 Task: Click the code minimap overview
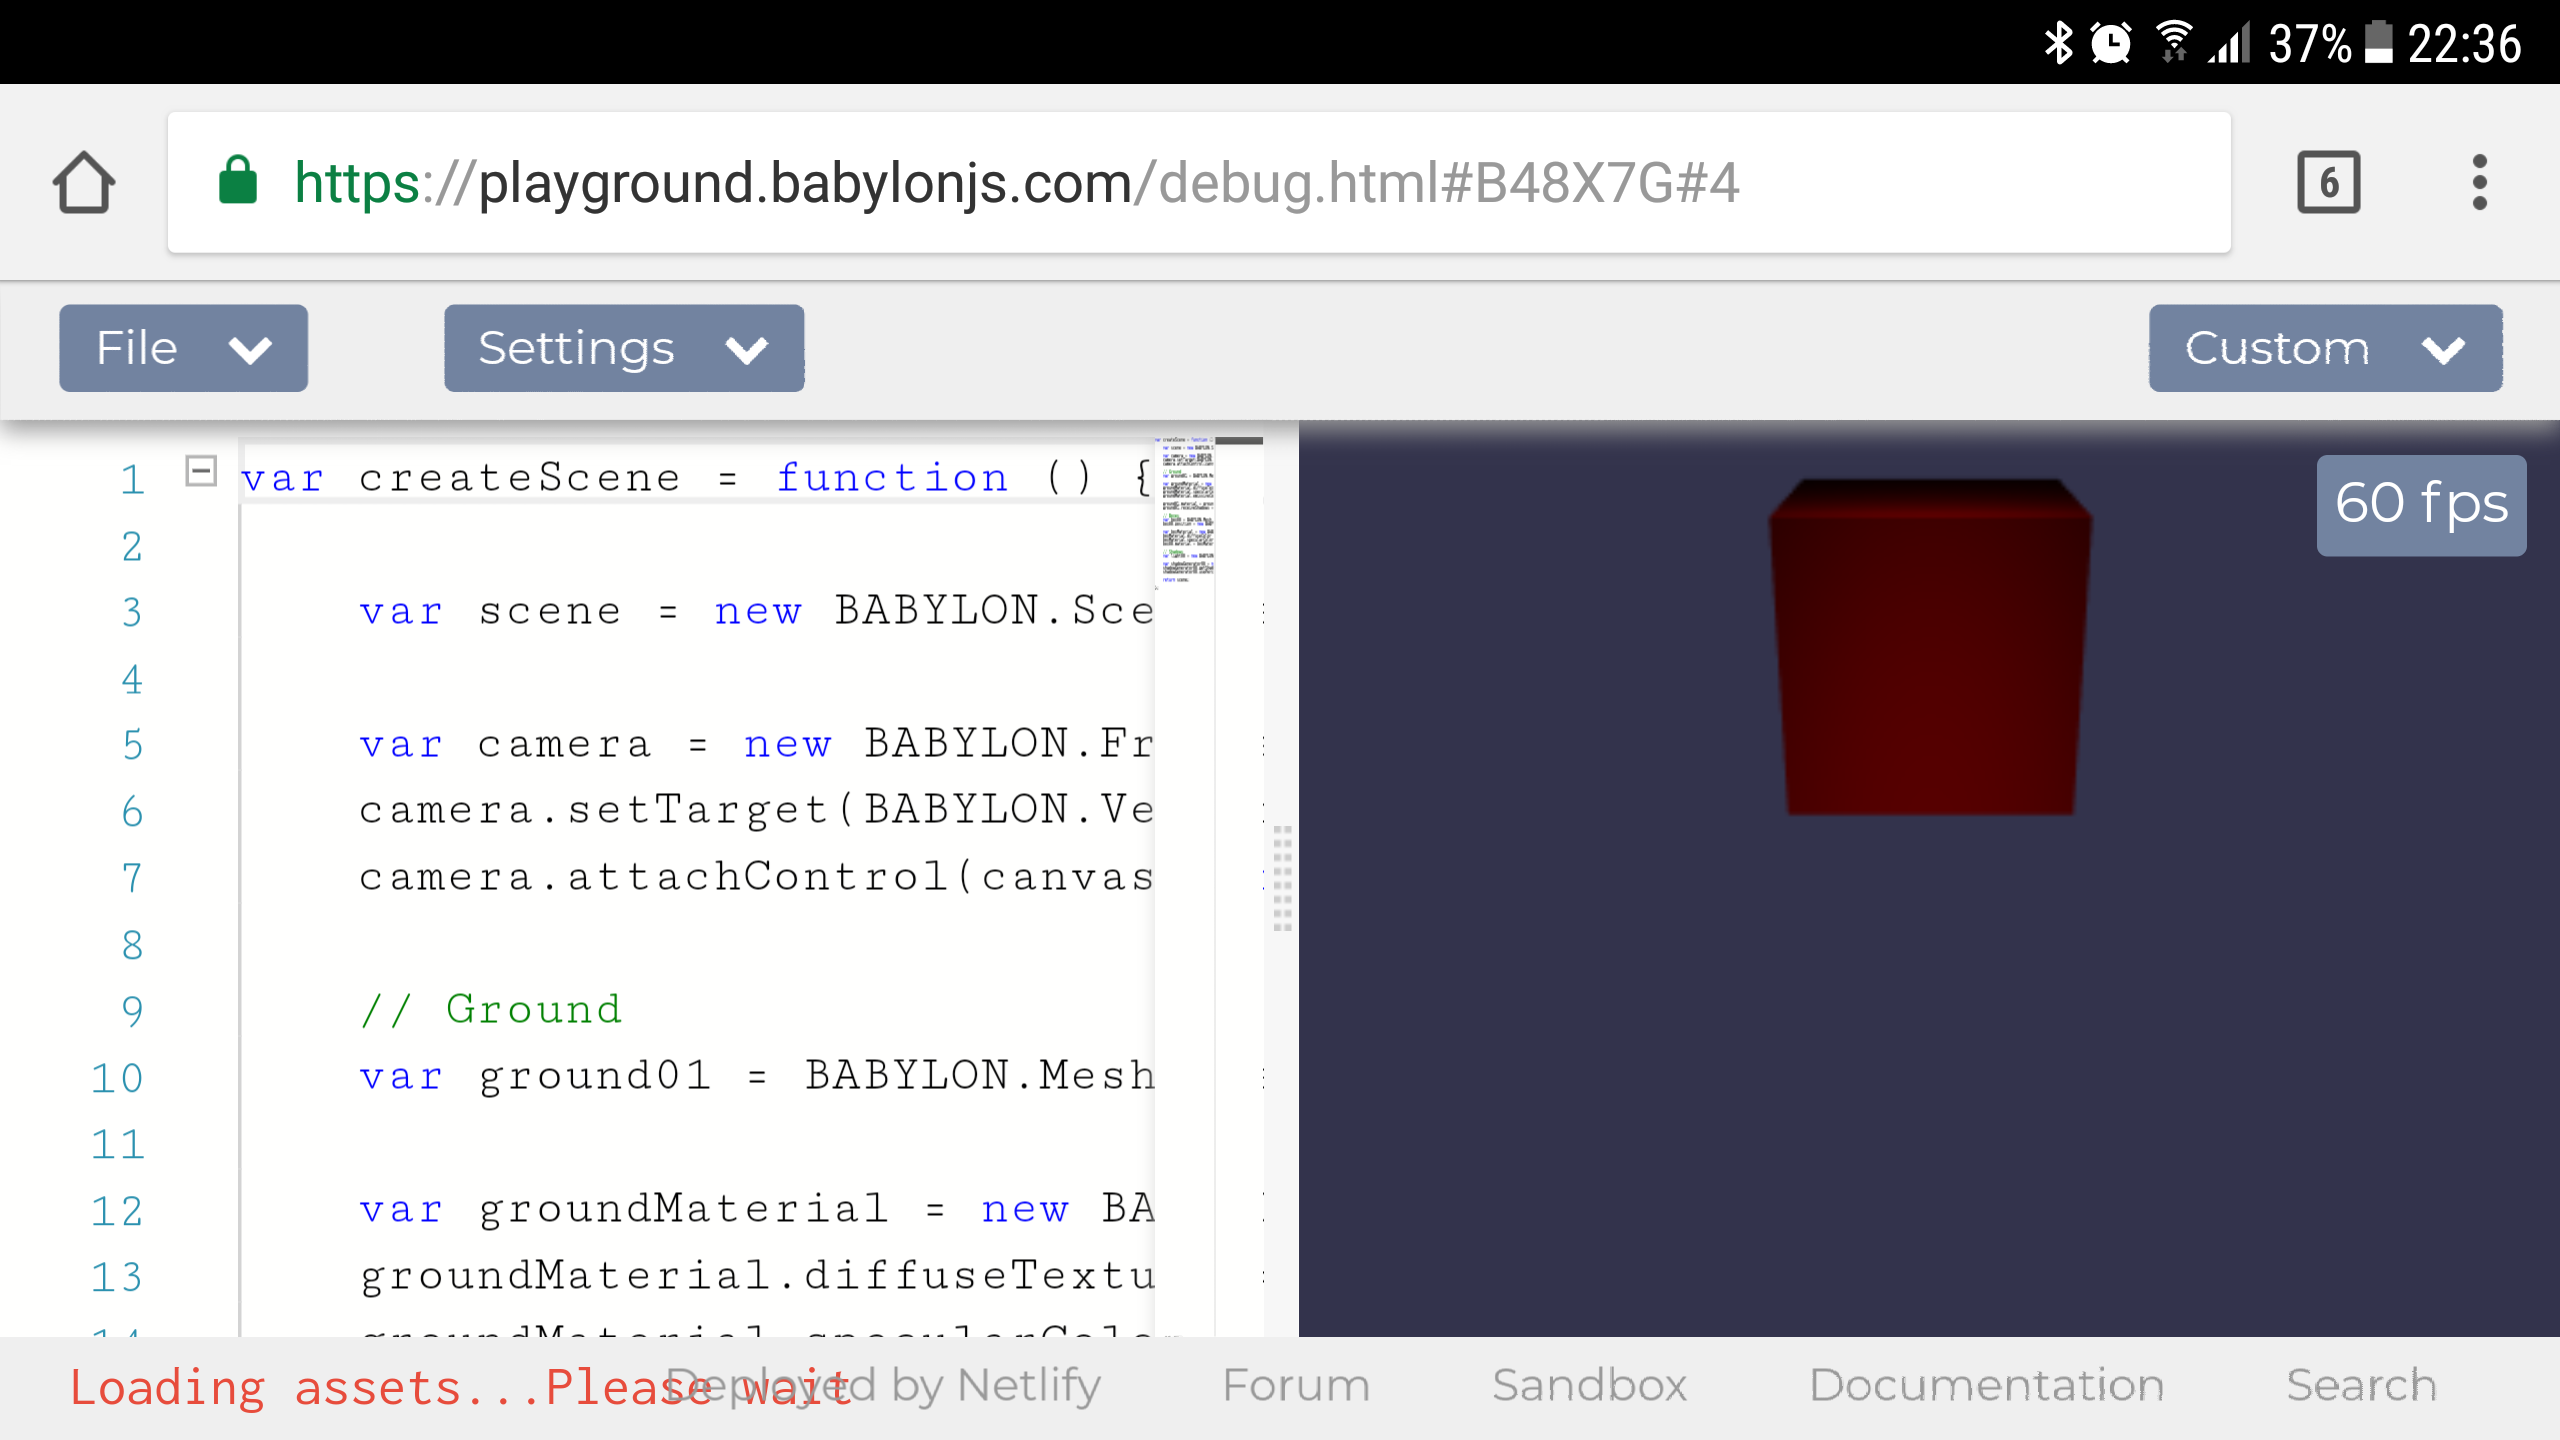pos(1187,510)
